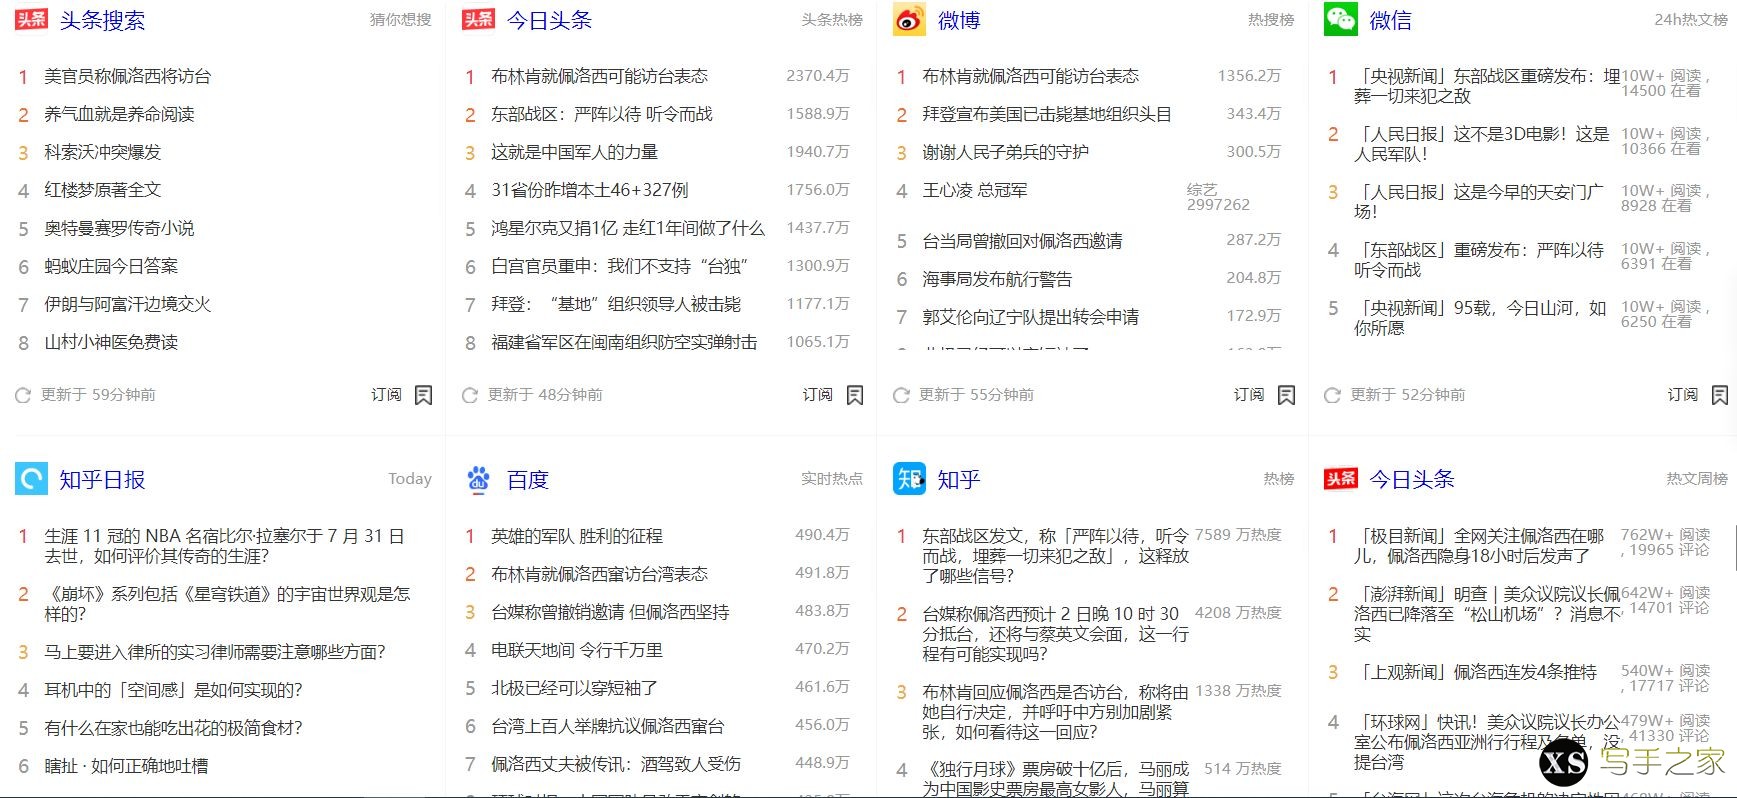1737x798 pixels.
Task: Subscribe (订阅) to 今日头条 头条热榜
Action: coord(817,395)
